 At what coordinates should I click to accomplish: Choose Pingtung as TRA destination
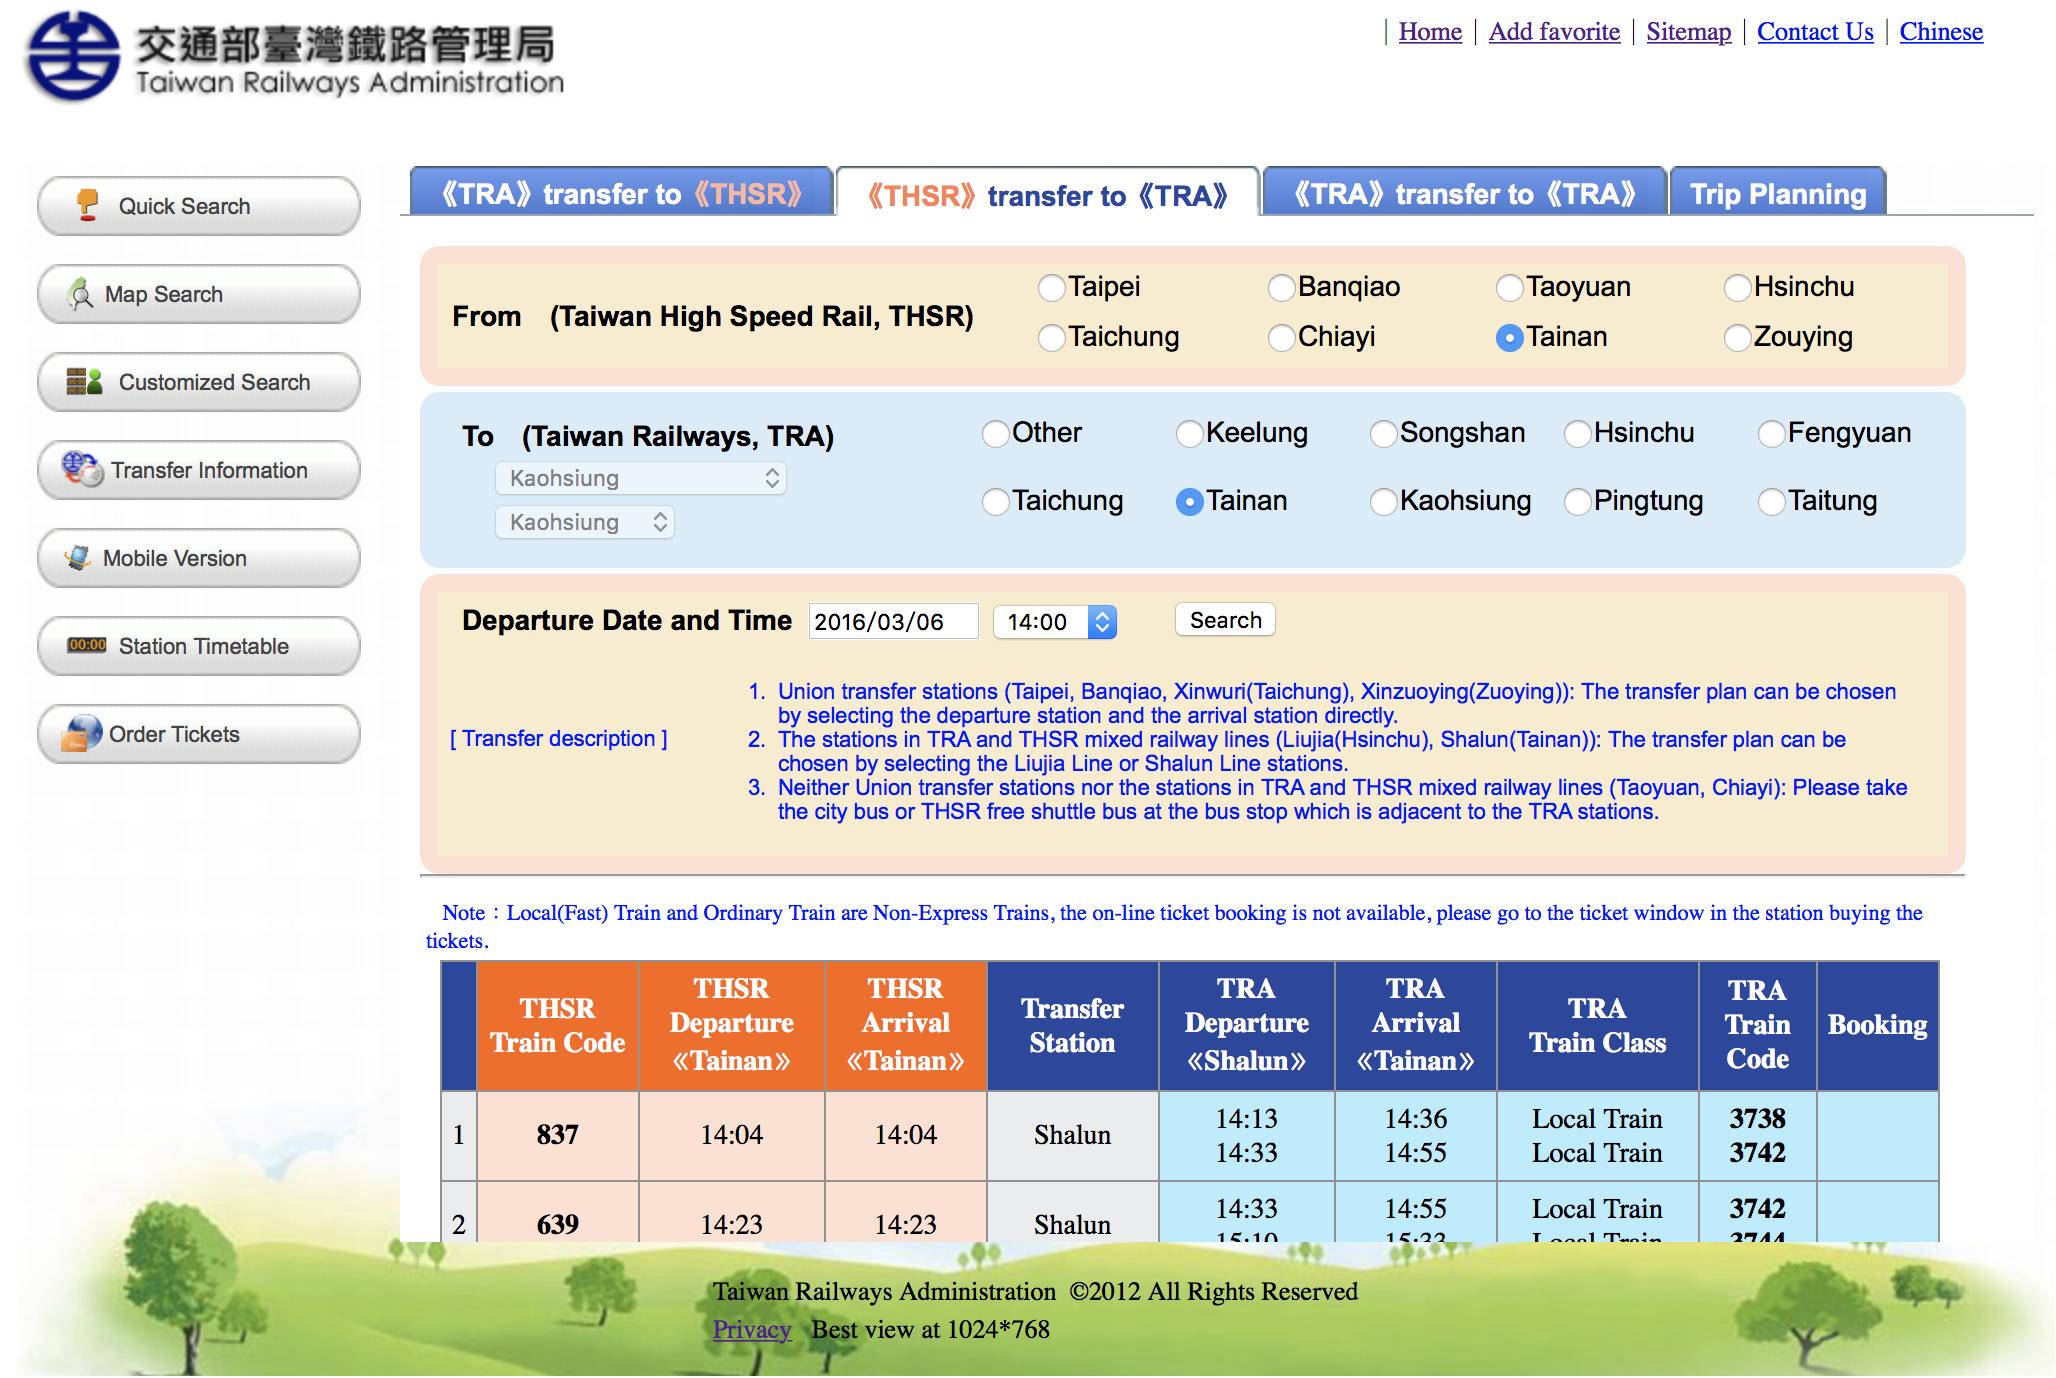1577,501
